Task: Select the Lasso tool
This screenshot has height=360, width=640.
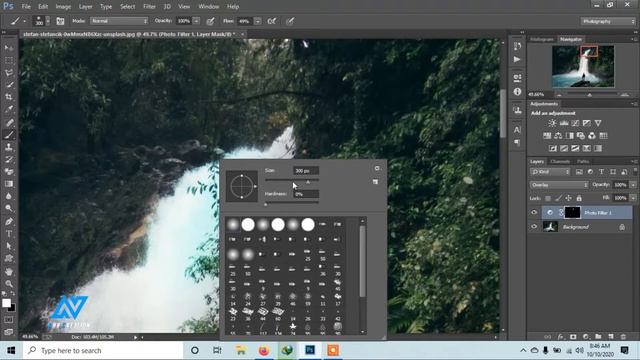Action: click(9, 73)
